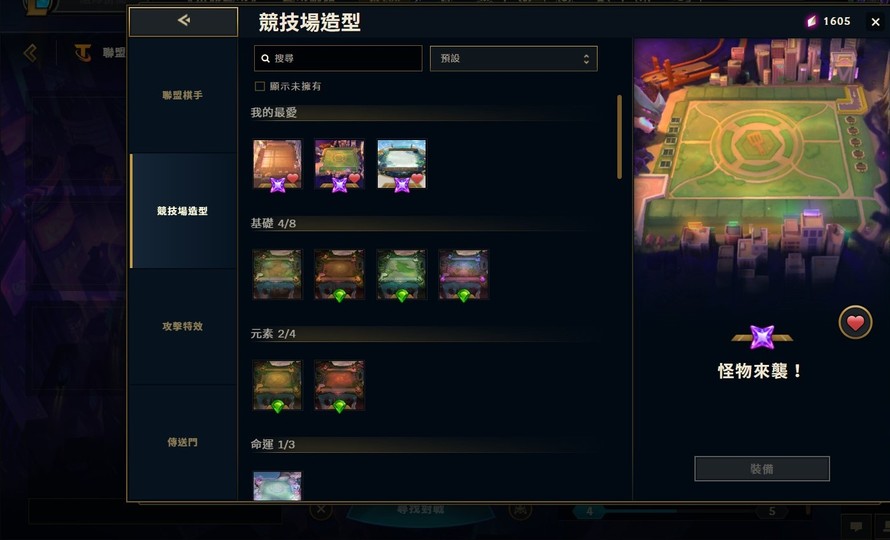Image resolution: width=890 pixels, height=540 pixels.
Task: Focus the 搜尋 search field
Action: (338, 58)
